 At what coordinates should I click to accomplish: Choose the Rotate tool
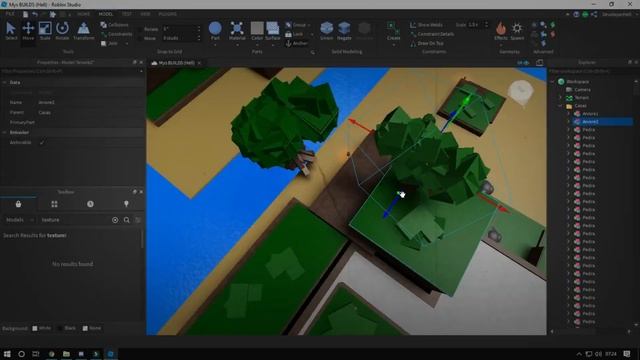[62, 31]
